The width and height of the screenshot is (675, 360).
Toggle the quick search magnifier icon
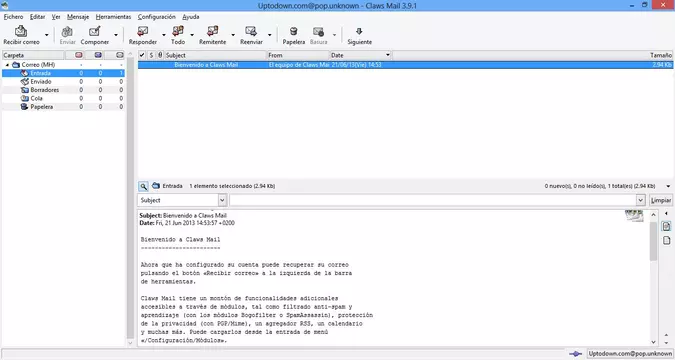143,186
